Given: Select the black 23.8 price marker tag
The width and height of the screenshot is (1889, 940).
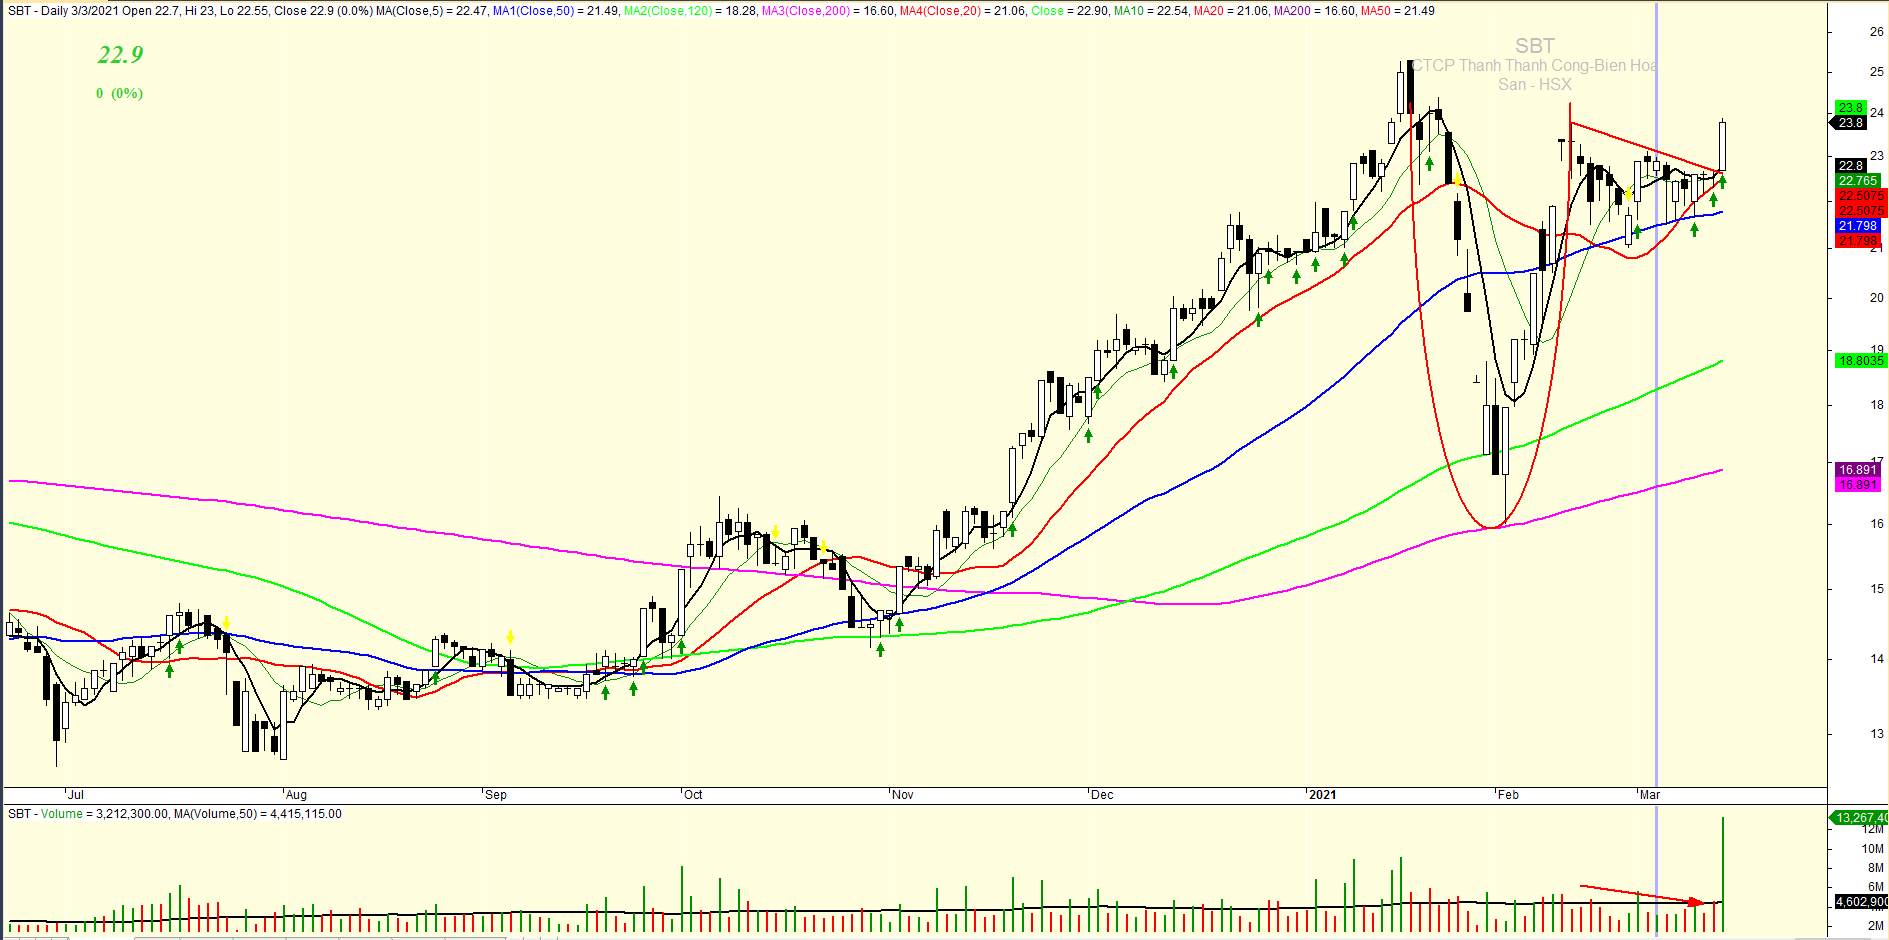Looking at the screenshot, I should pyautogui.click(x=1850, y=123).
